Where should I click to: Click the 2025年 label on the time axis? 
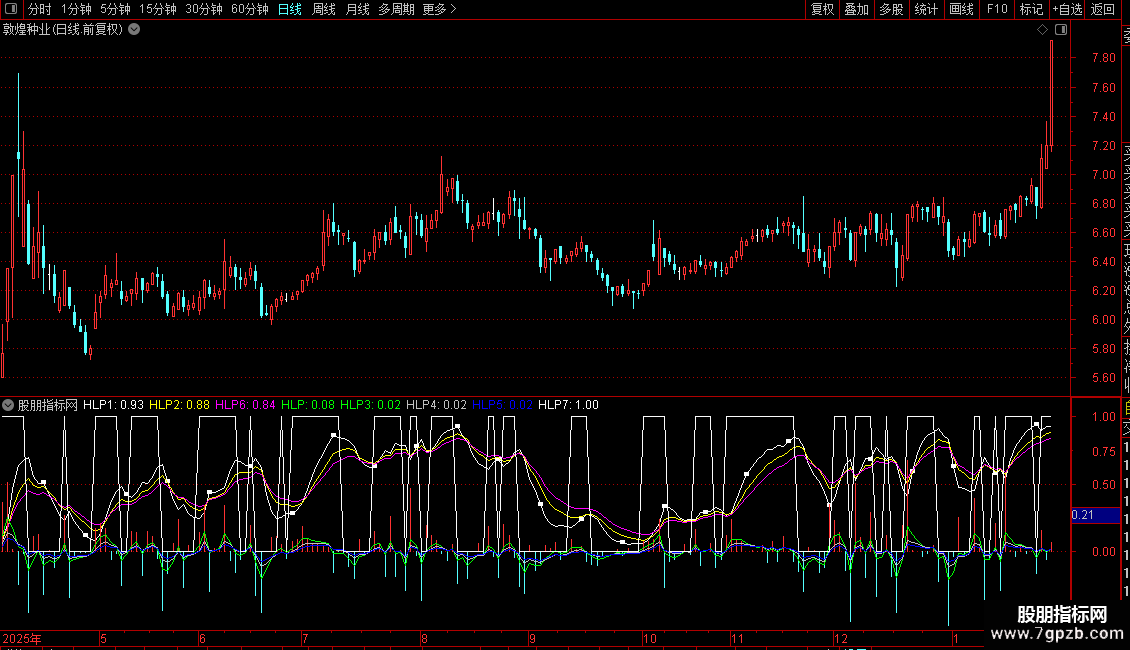[x=22, y=638]
